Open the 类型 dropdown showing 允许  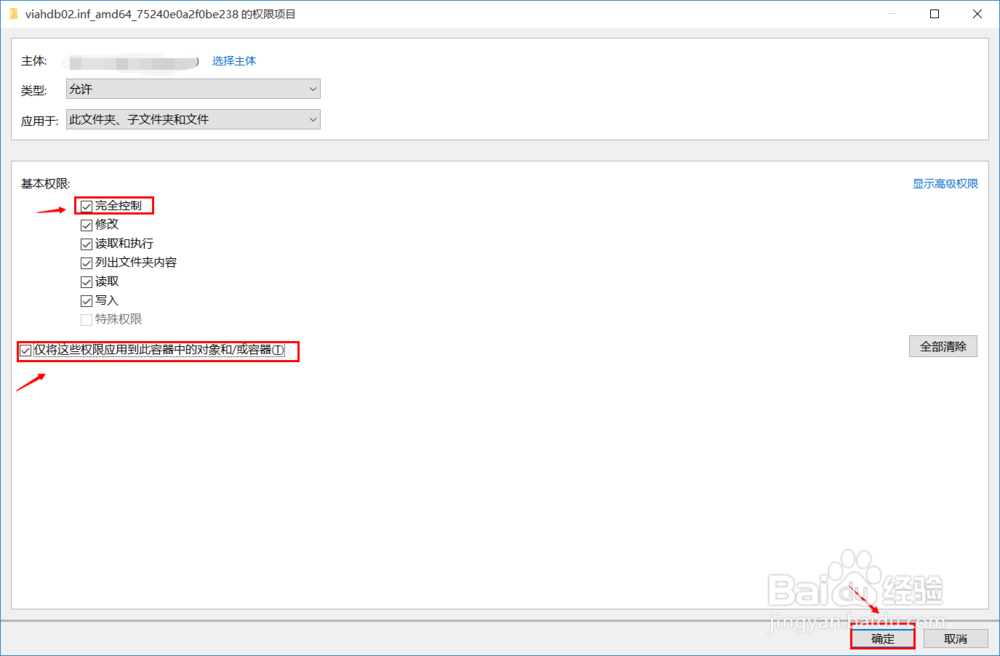(x=193, y=89)
